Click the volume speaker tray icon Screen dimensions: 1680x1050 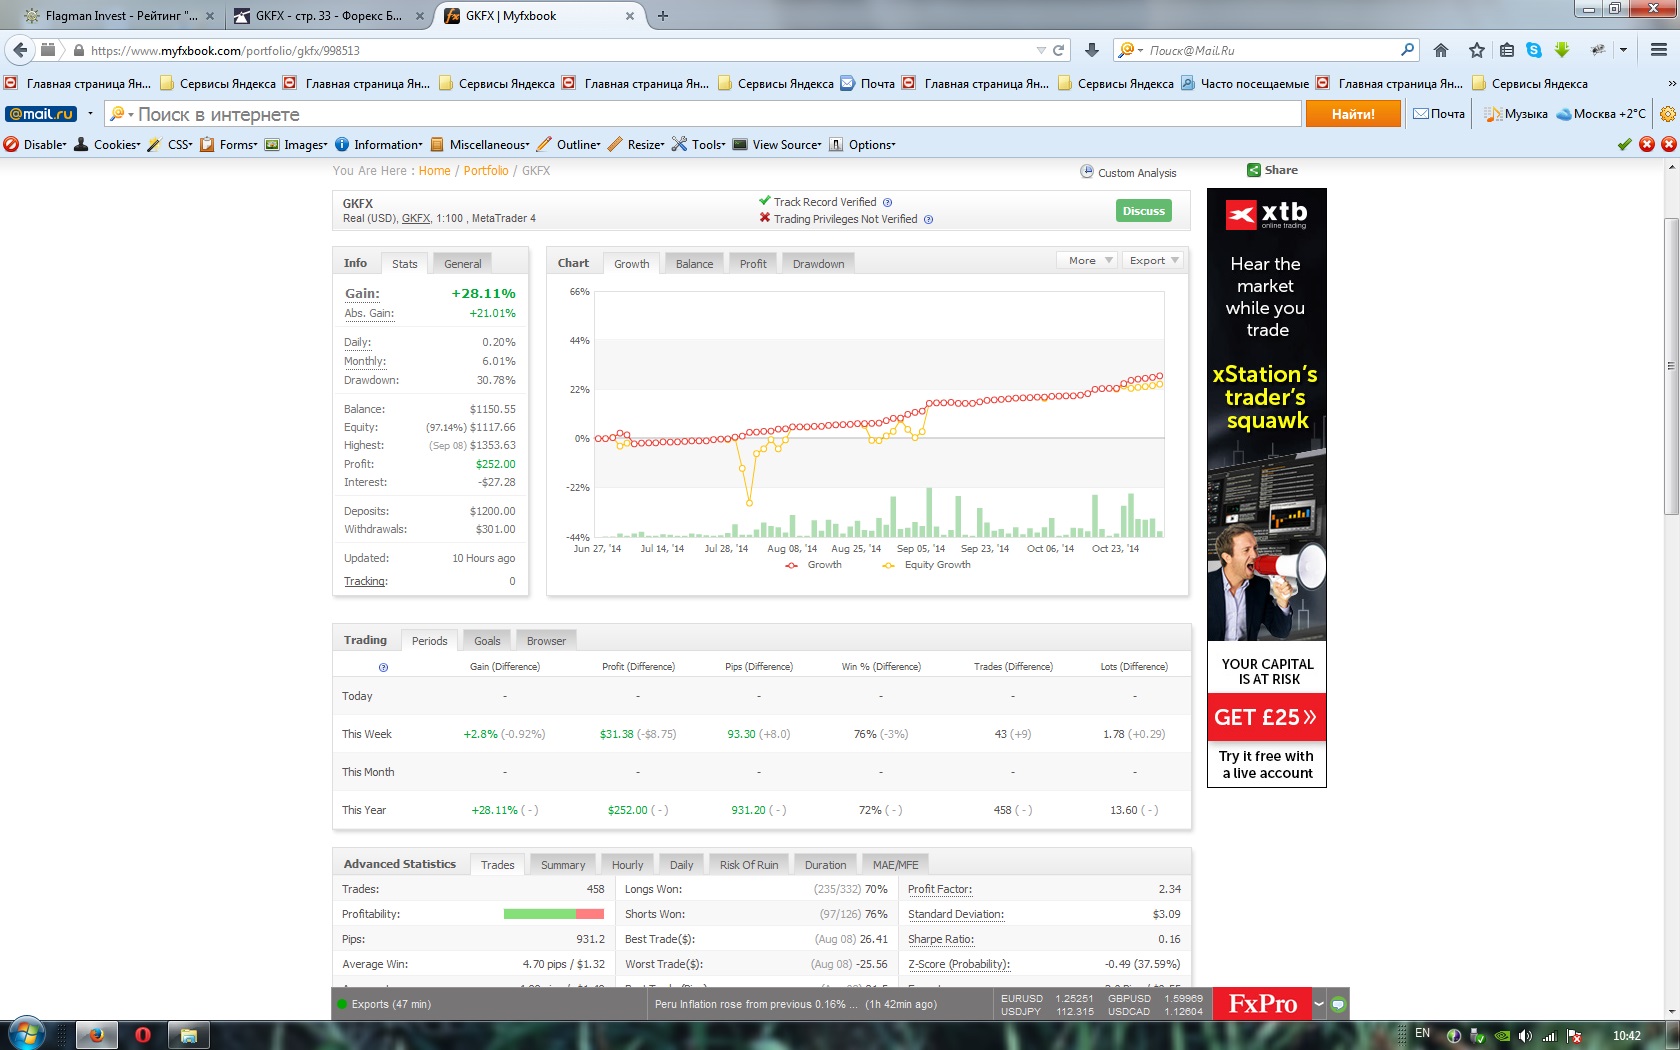(x=1525, y=1036)
